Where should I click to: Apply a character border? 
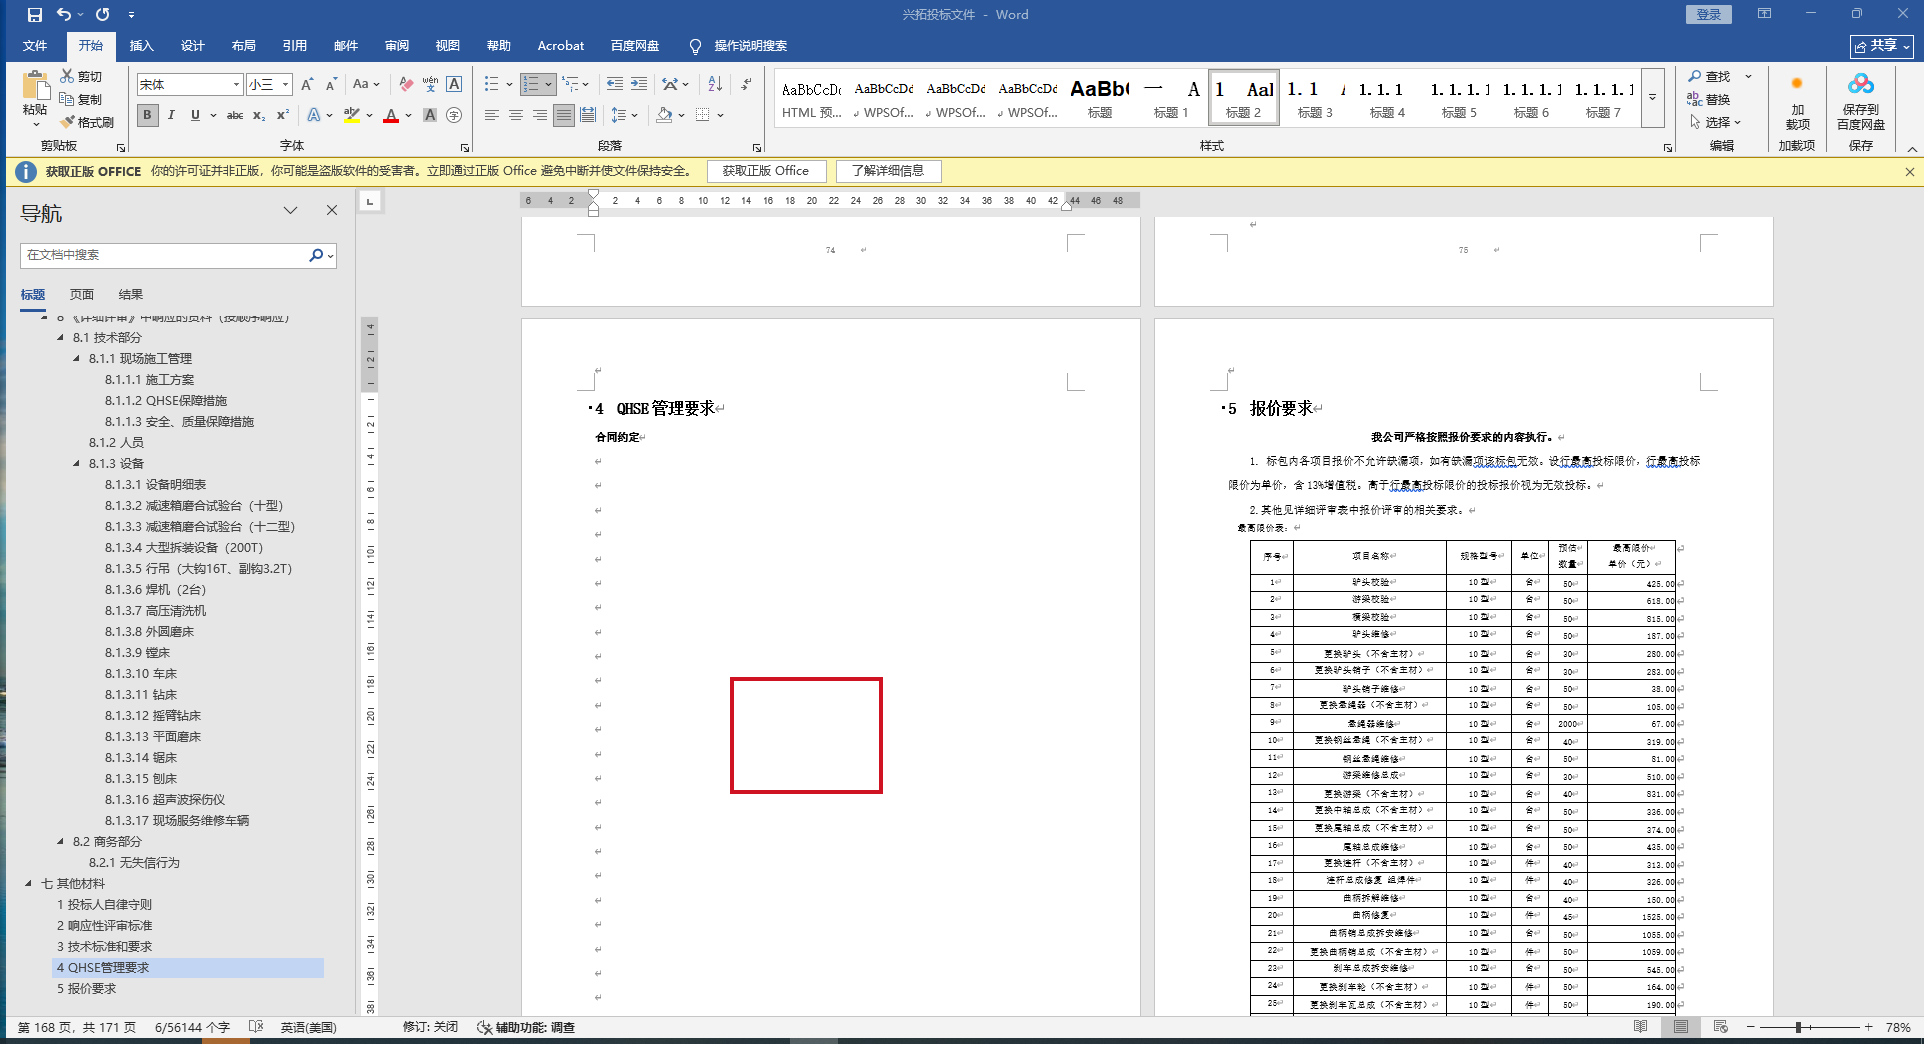pyautogui.click(x=454, y=85)
